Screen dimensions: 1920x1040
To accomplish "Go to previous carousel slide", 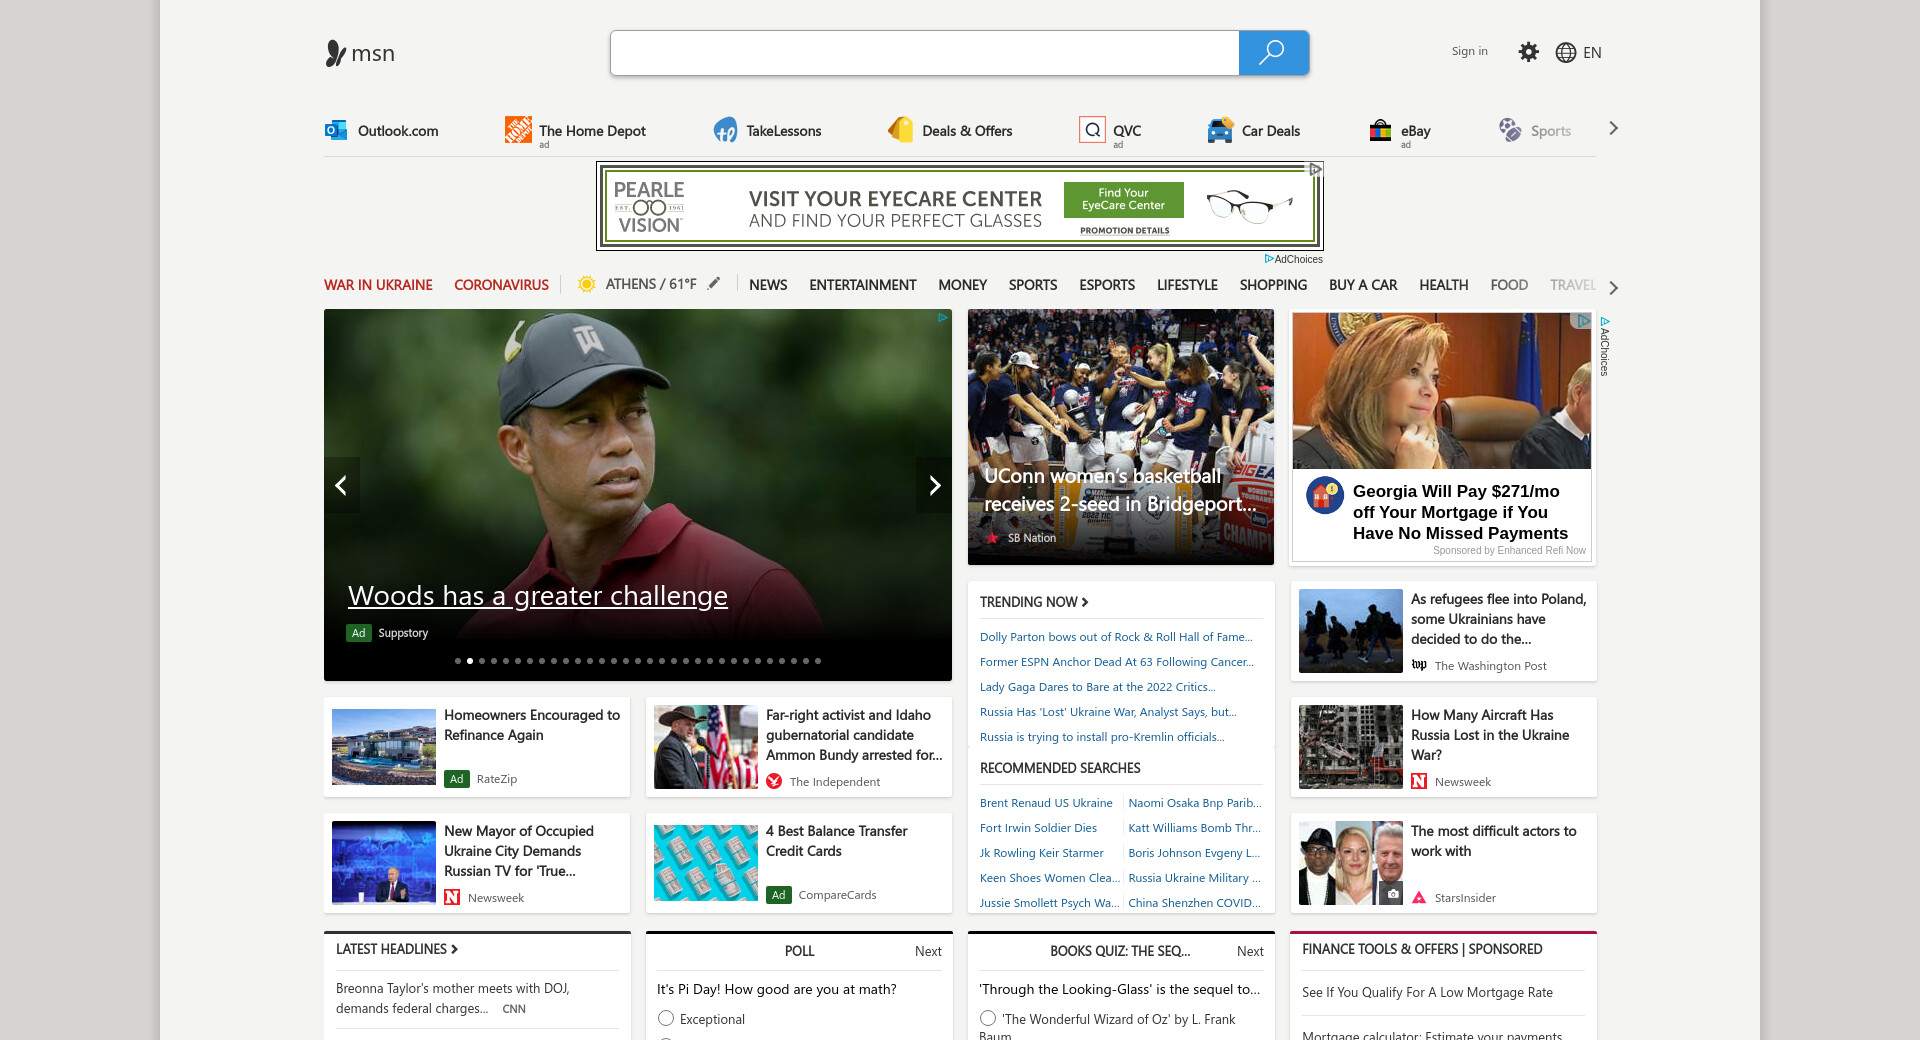I will [341, 485].
